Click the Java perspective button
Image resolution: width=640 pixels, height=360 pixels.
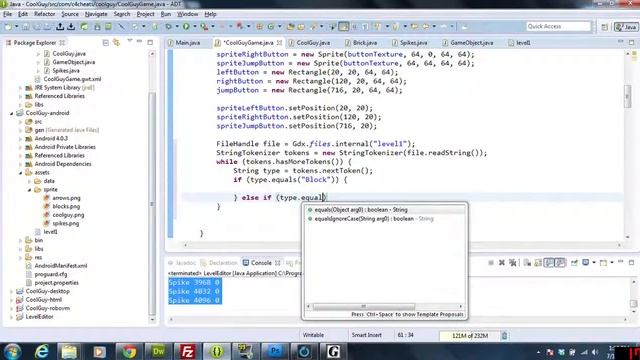626,27
